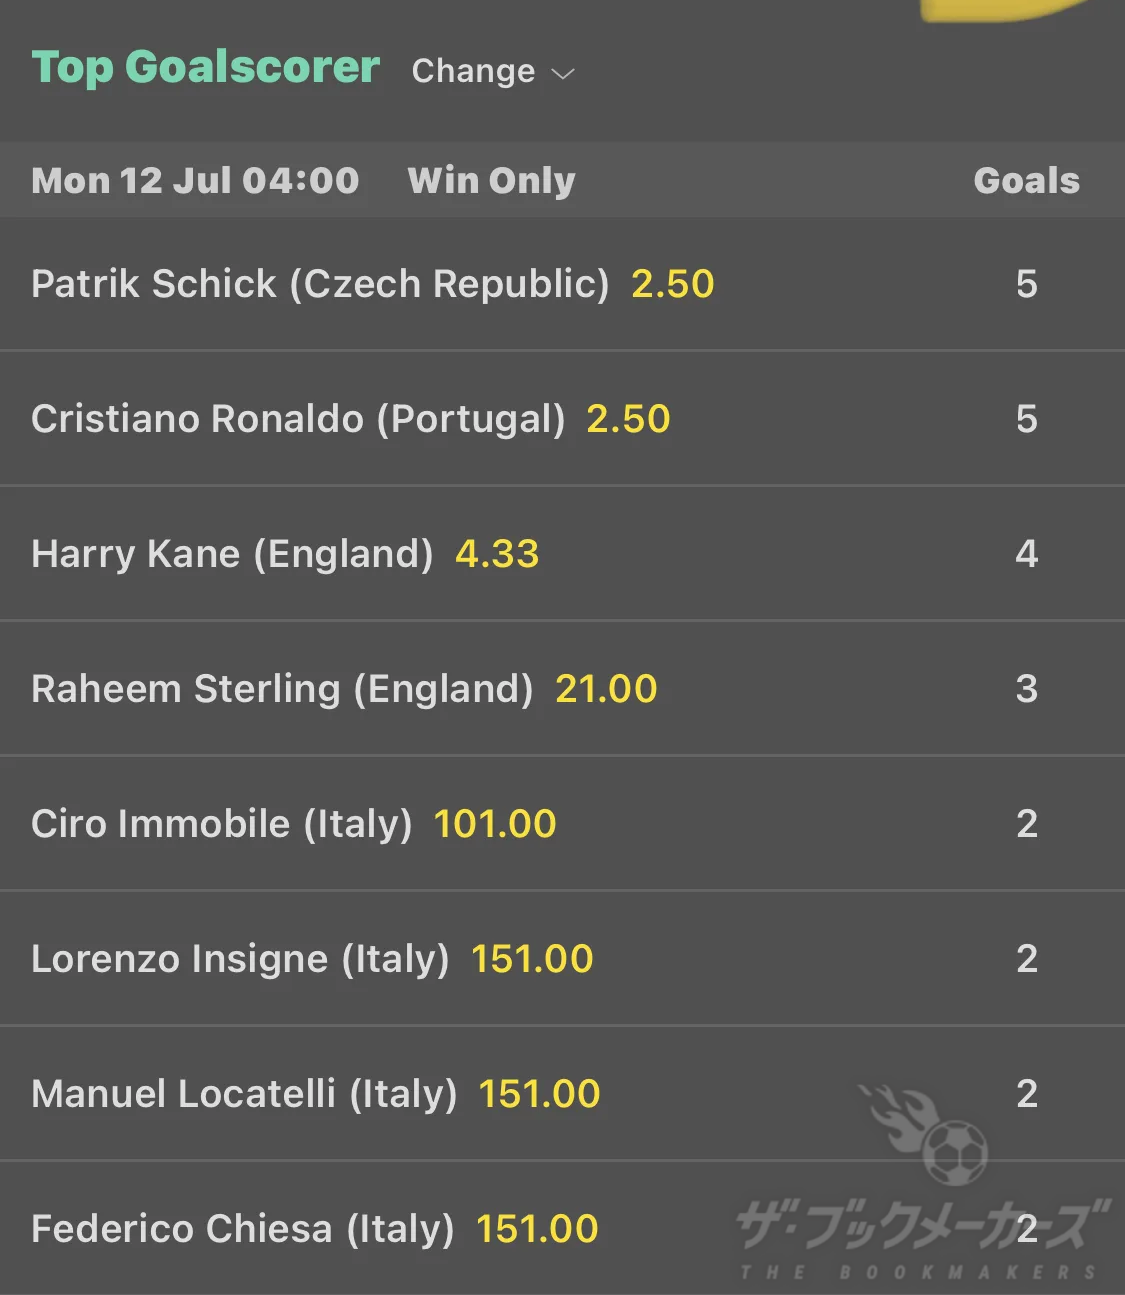Click the Goals column header
The image size is (1125, 1295).
pyautogui.click(x=1027, y=181)
